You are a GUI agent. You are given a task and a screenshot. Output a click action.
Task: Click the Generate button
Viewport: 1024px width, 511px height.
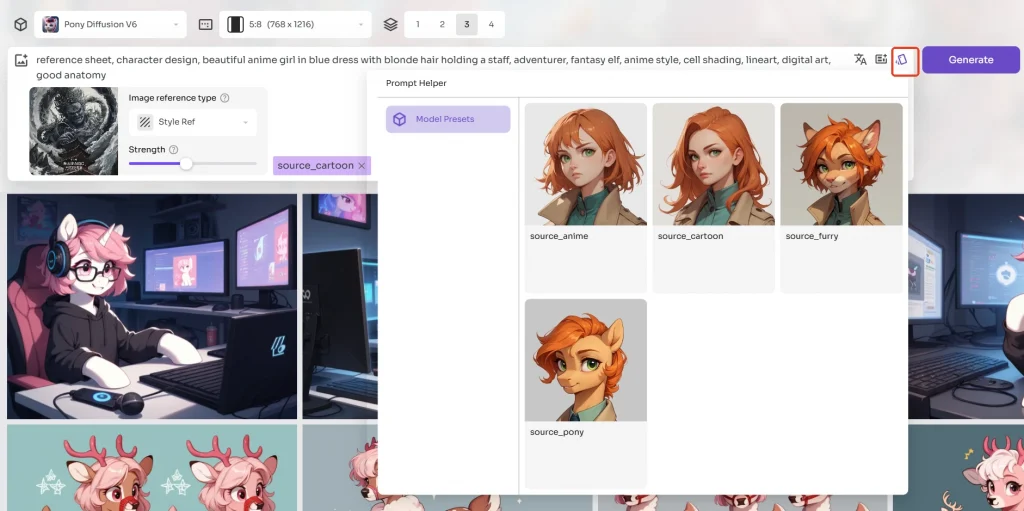point(970,59)
